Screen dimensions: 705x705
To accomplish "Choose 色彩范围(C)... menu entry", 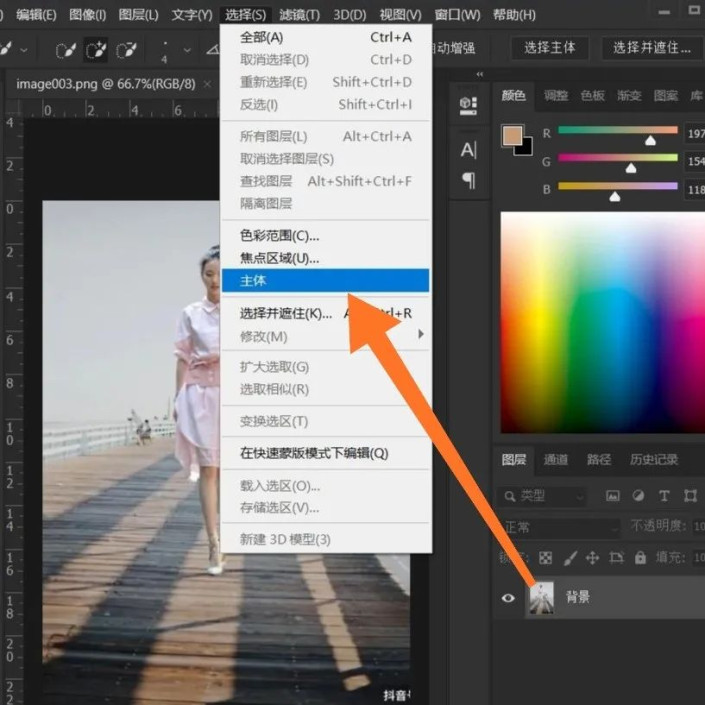I will (x=326, y=235).
